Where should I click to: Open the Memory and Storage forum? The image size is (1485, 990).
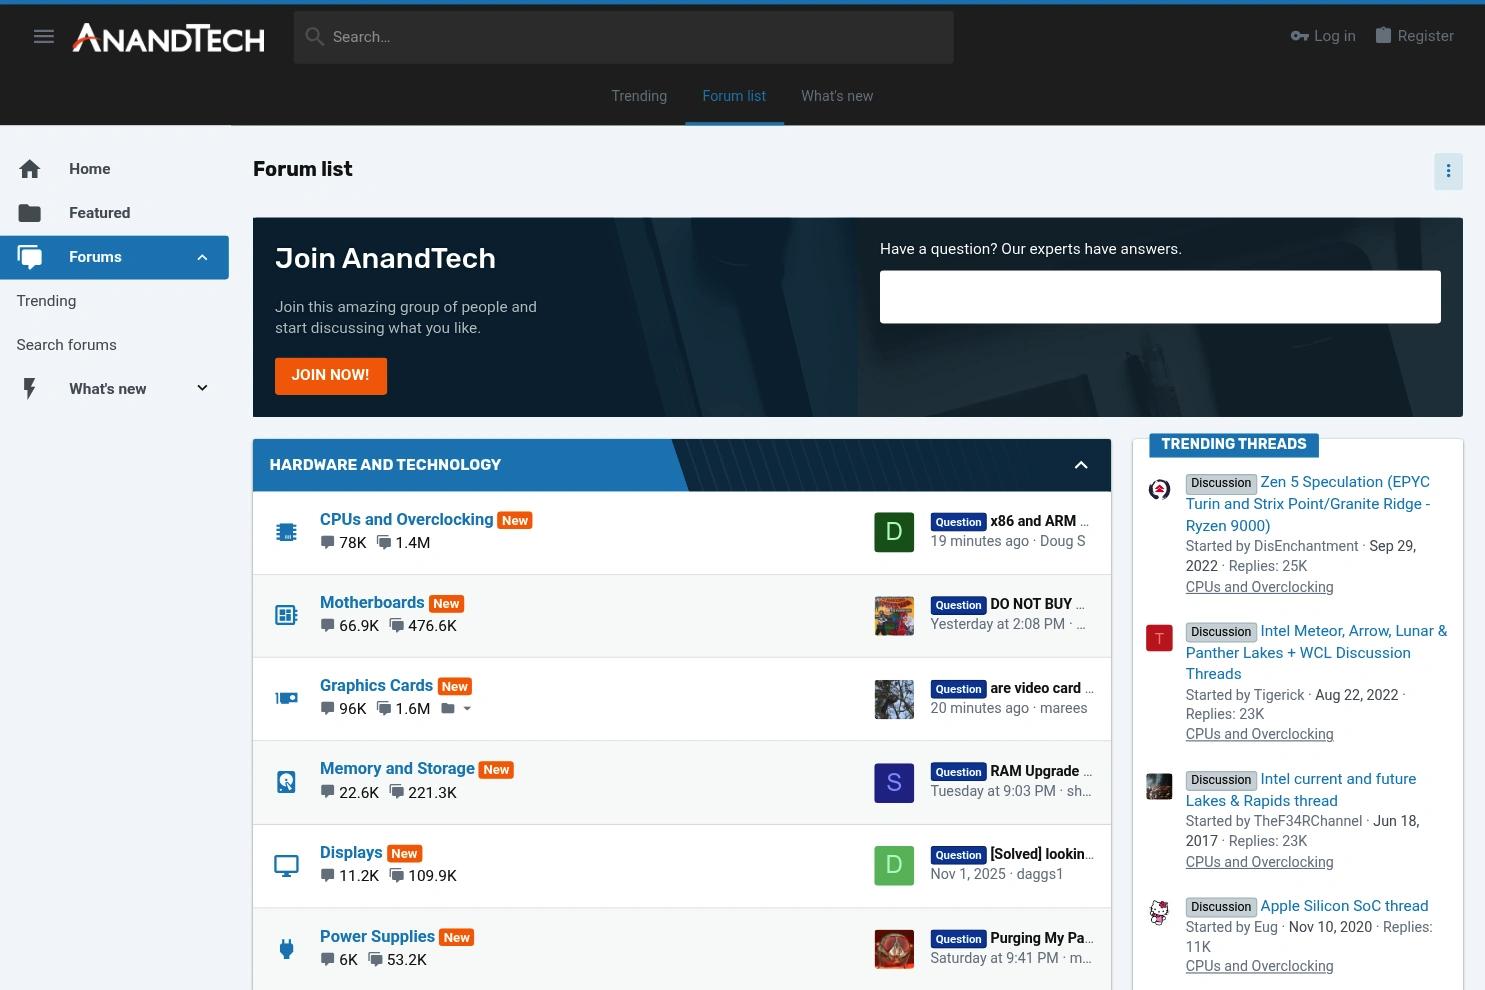[x=397, y=768]
